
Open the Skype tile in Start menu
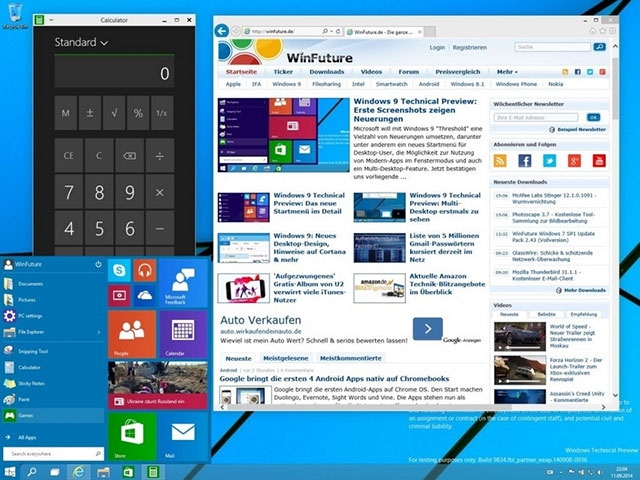[x=119, y=270]
